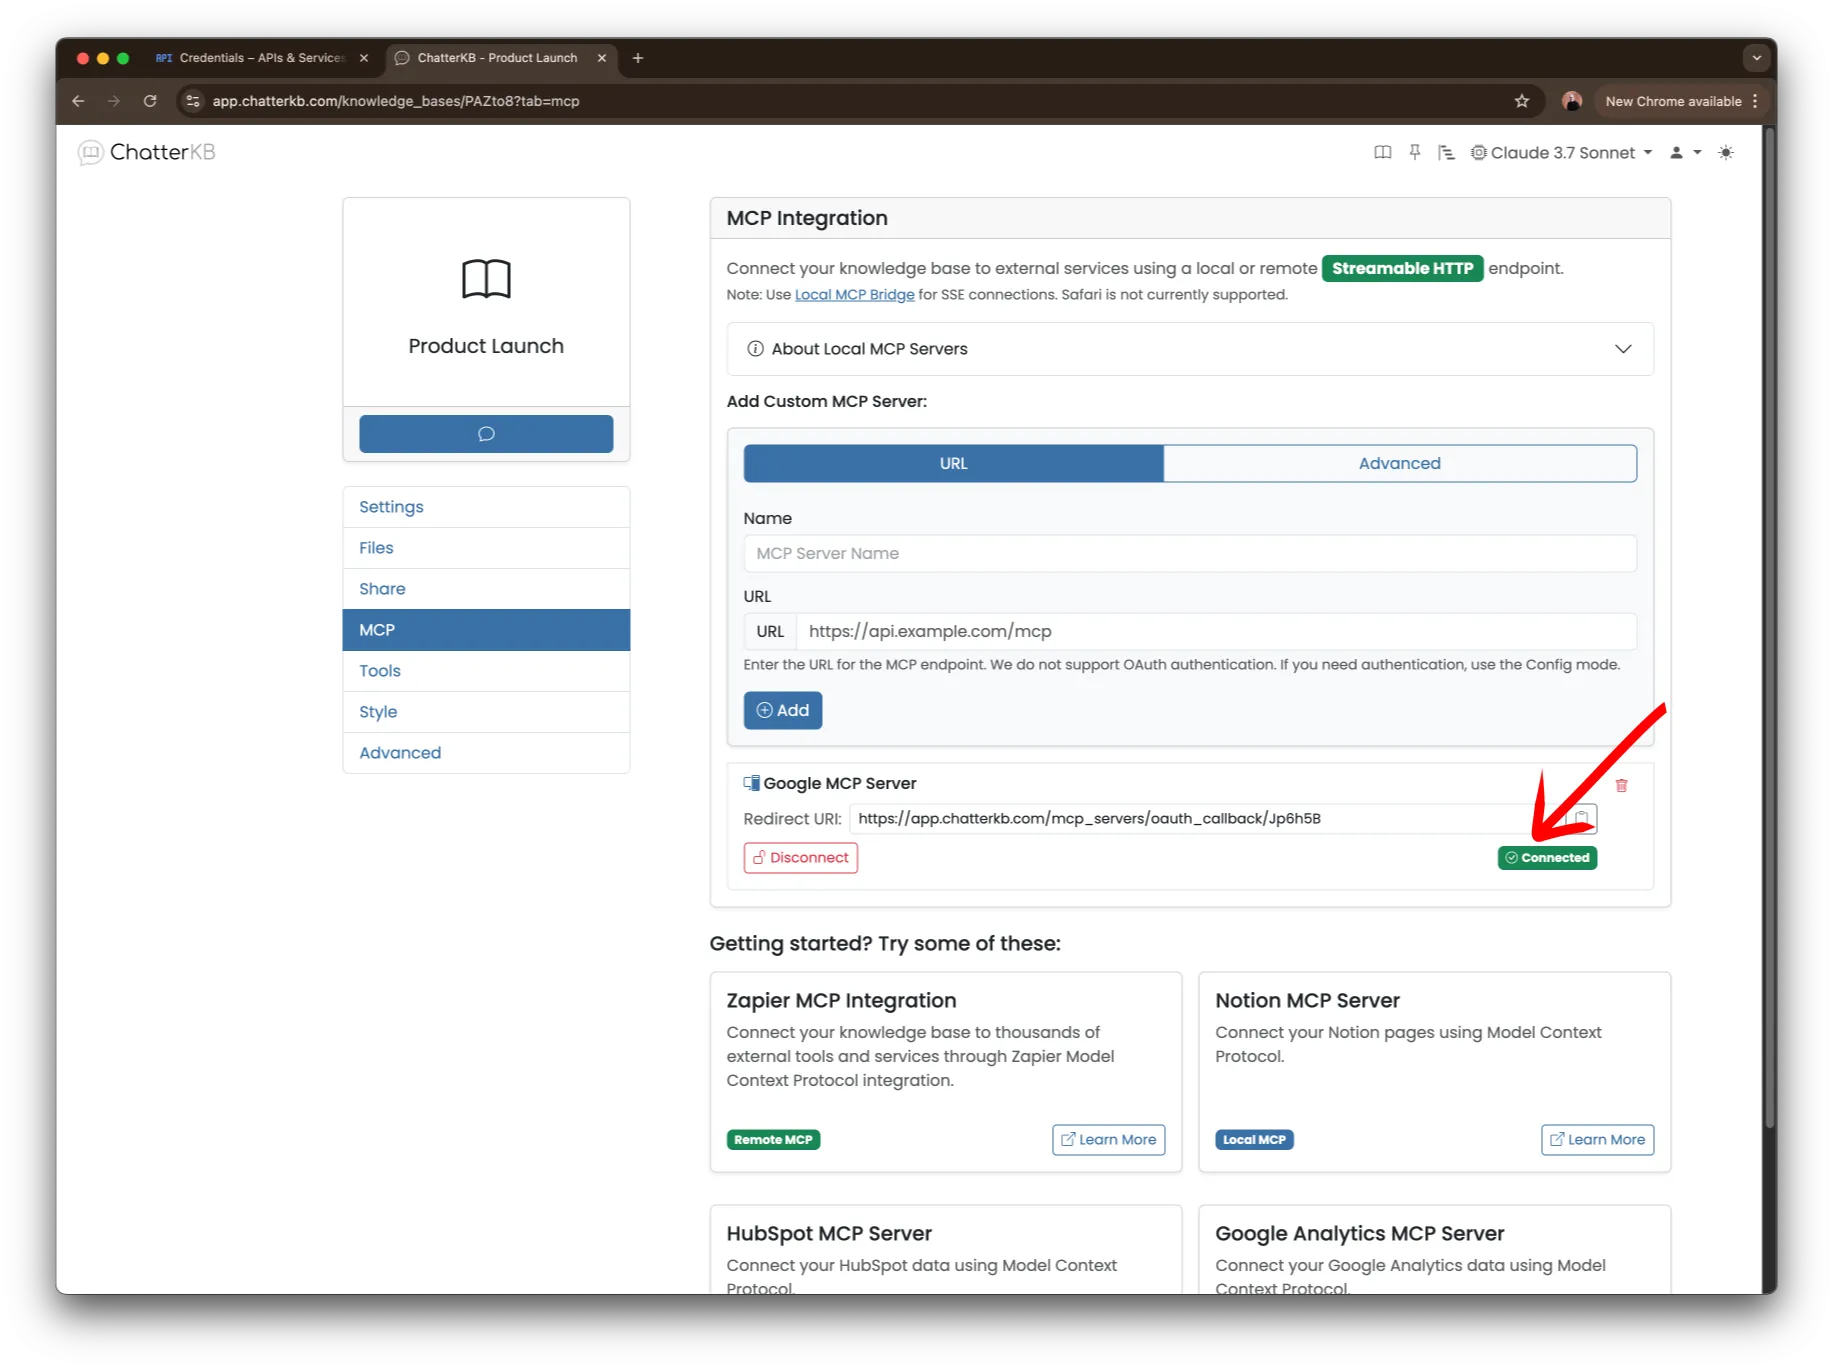Open the Chrome profile avatar
The width and height of the screenshot is (1833, 1368).
pyautogui.click(x=1572, y=101)
